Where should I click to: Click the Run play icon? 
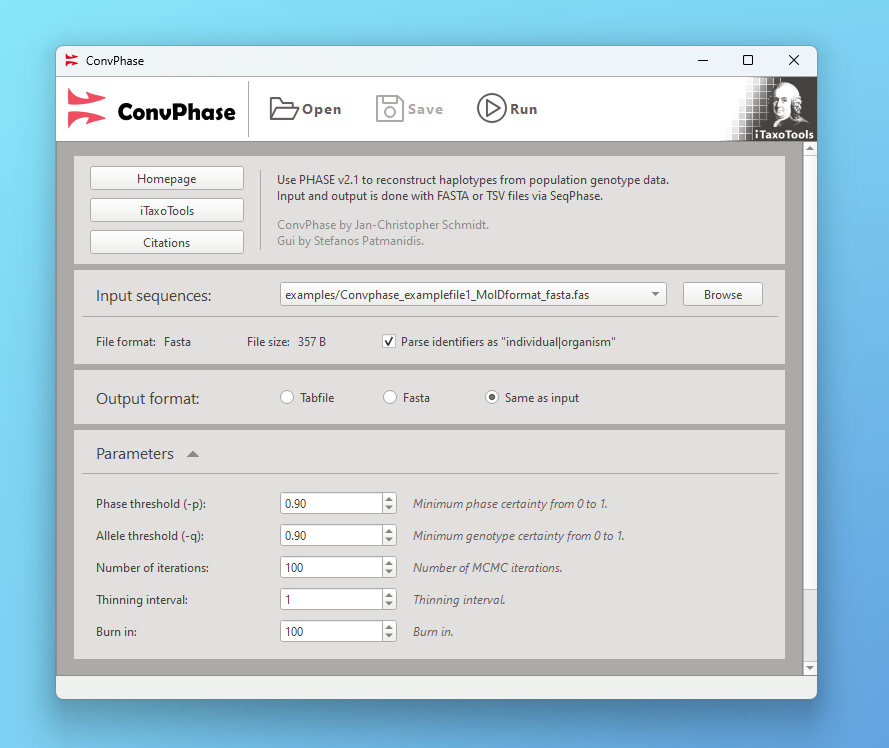click(491, 109)
